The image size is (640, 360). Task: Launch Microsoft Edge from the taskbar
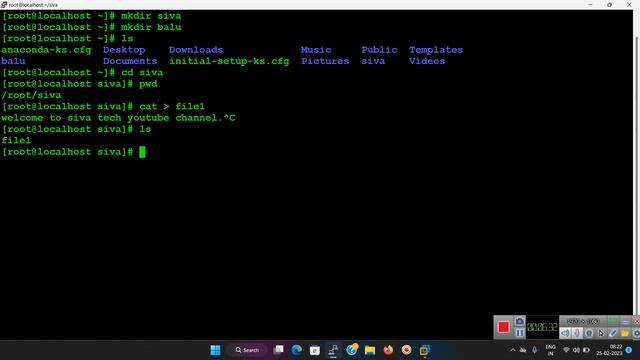(x=297, y=350)
